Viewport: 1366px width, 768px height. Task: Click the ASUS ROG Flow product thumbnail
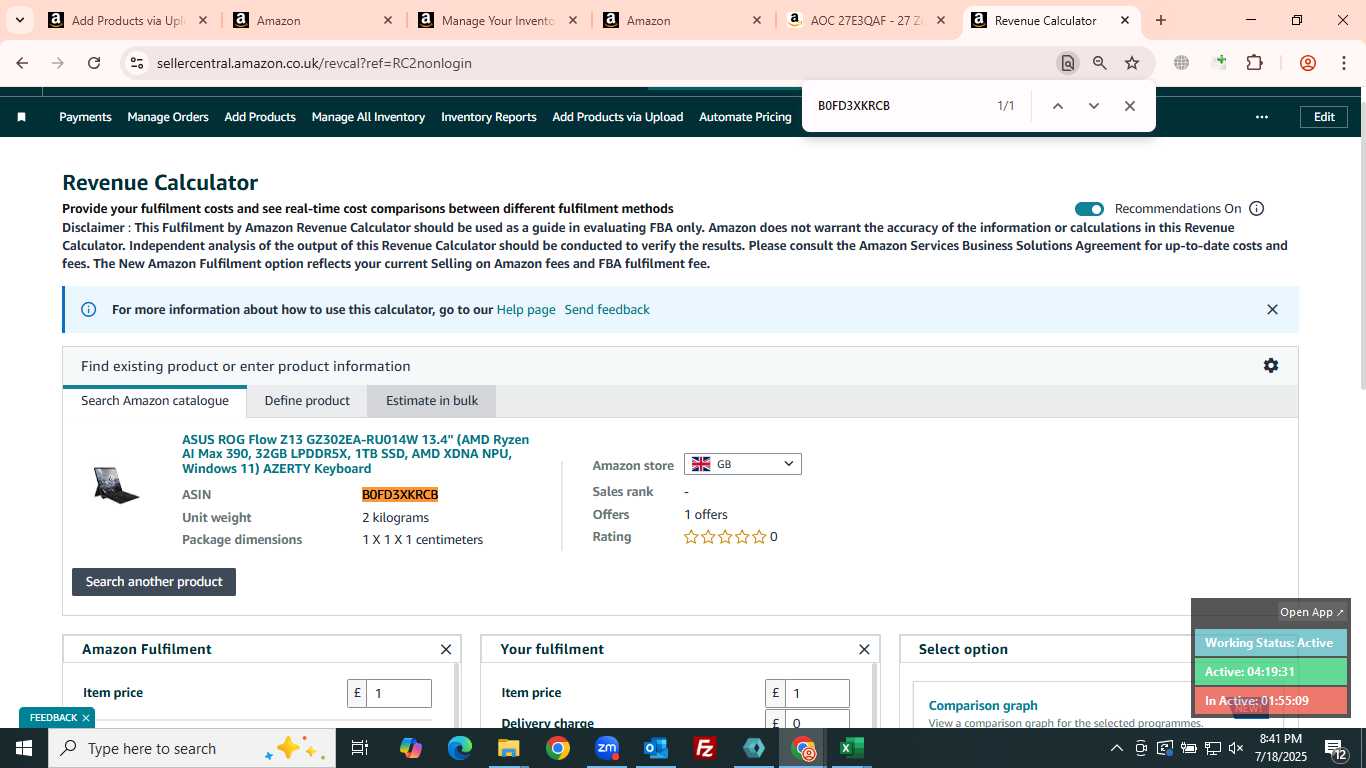116,486
